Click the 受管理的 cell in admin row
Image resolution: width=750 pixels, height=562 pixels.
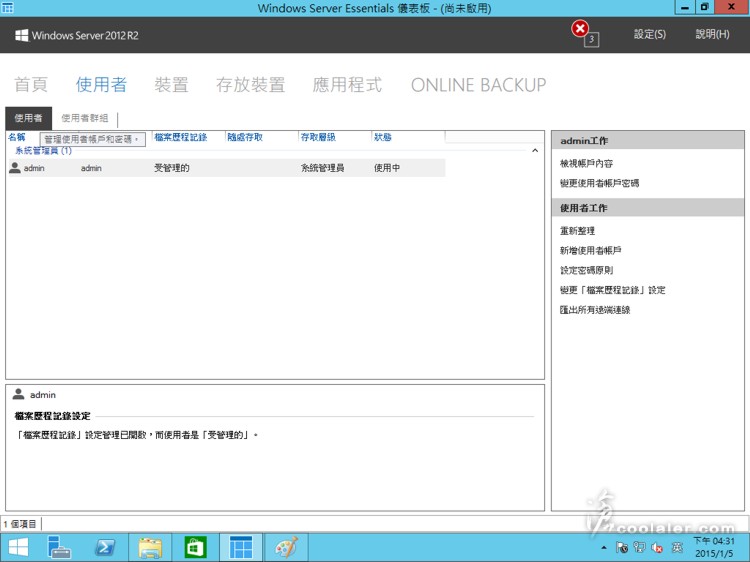pos(172,168)
